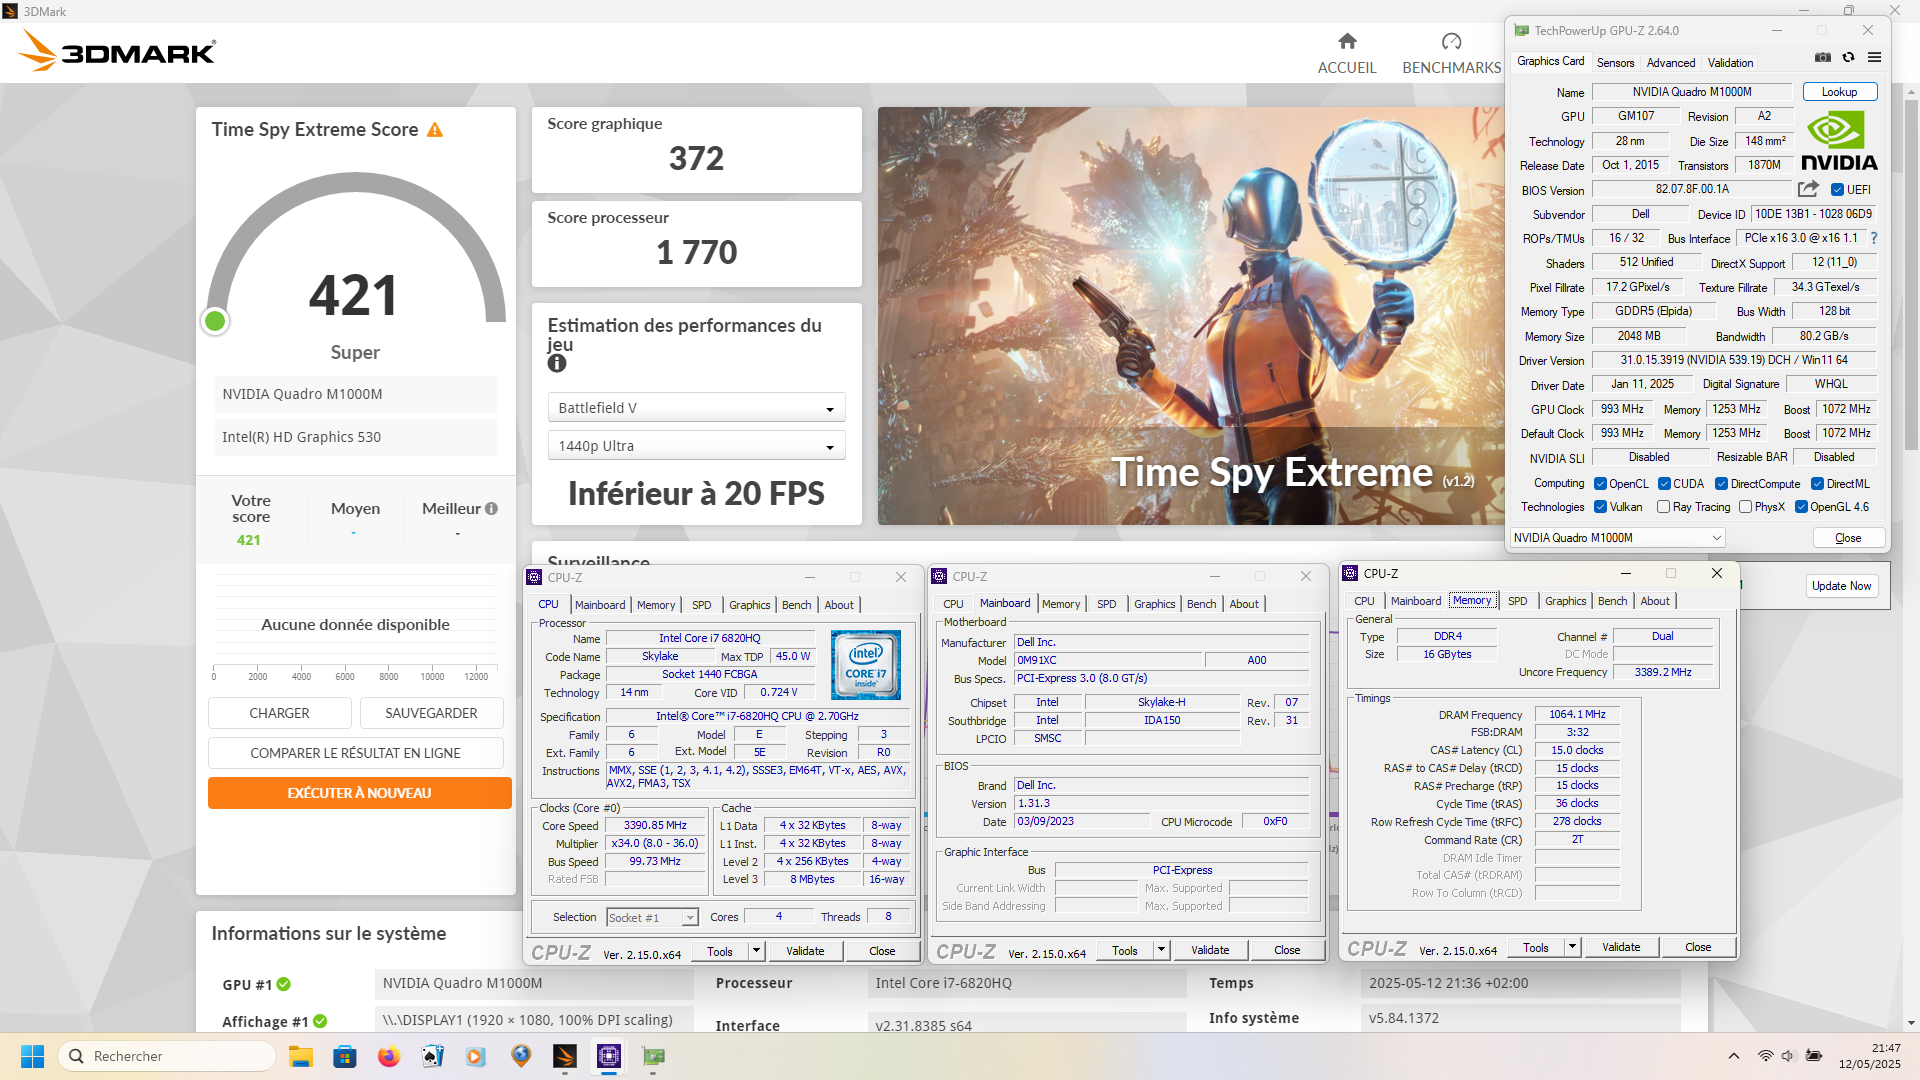Open the ACCUEIL home icon in 3DMark
Screen dimensions: 1920x1080
(x=1347, y=41)
